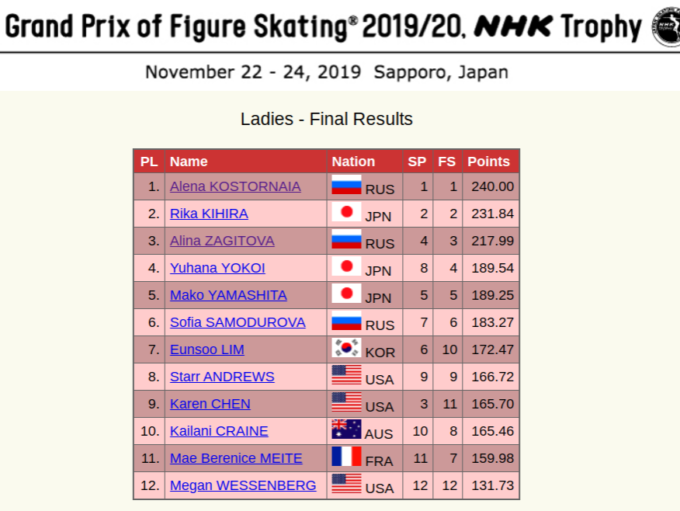This screenshot has height=511, width=680.
Task: Click the Points column header
Action: click(x=488, y=161)
